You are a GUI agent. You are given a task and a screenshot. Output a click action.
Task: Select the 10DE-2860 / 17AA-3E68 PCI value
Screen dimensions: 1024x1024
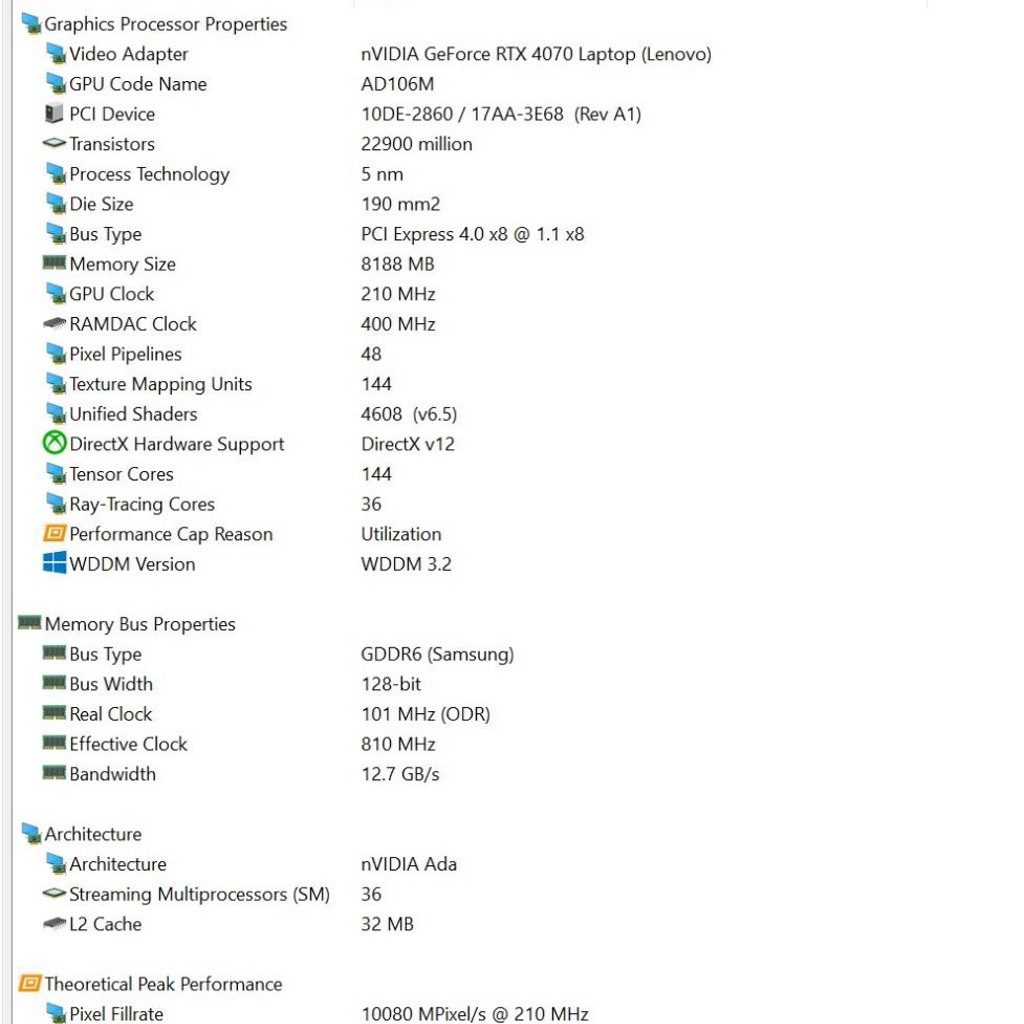tap(501, 114)
